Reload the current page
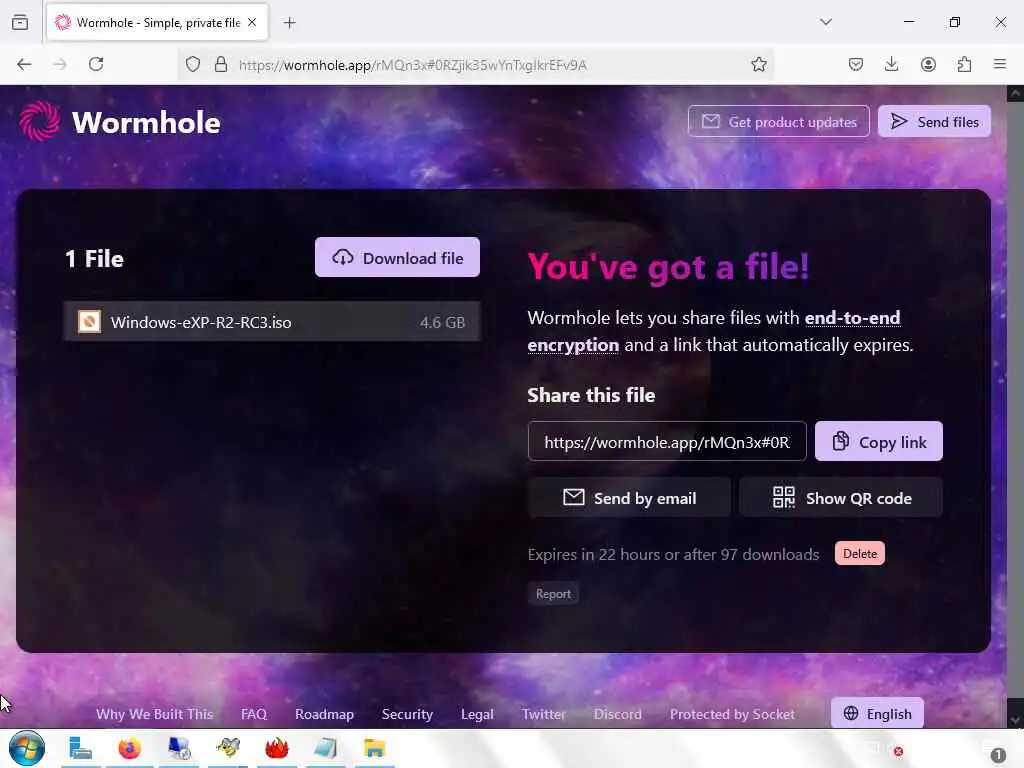The image size is (1024, 768). (x=96, y=64)
